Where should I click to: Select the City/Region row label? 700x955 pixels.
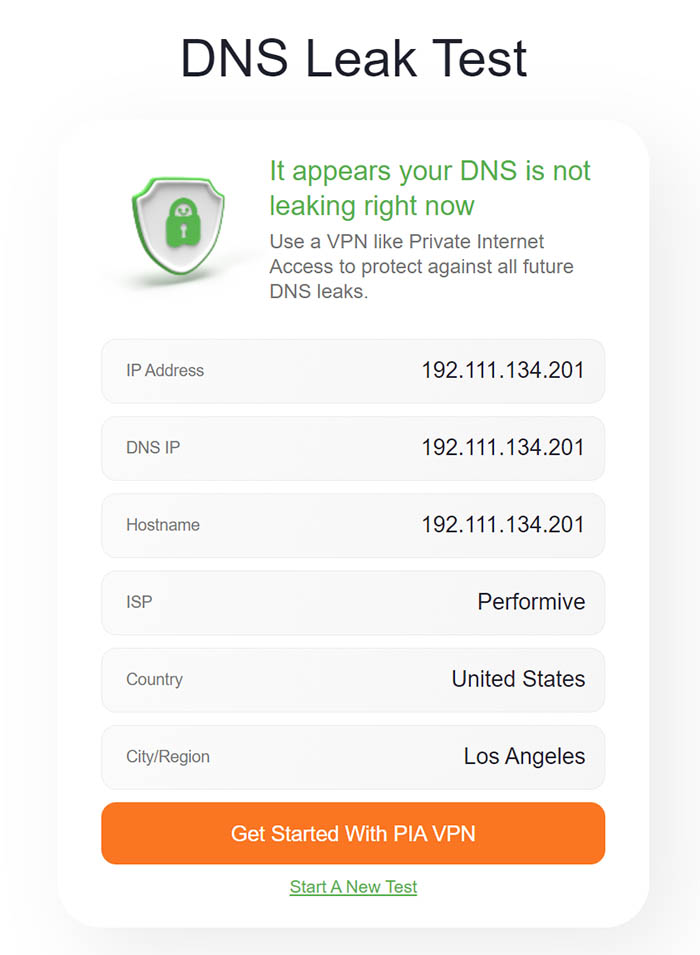168,757
